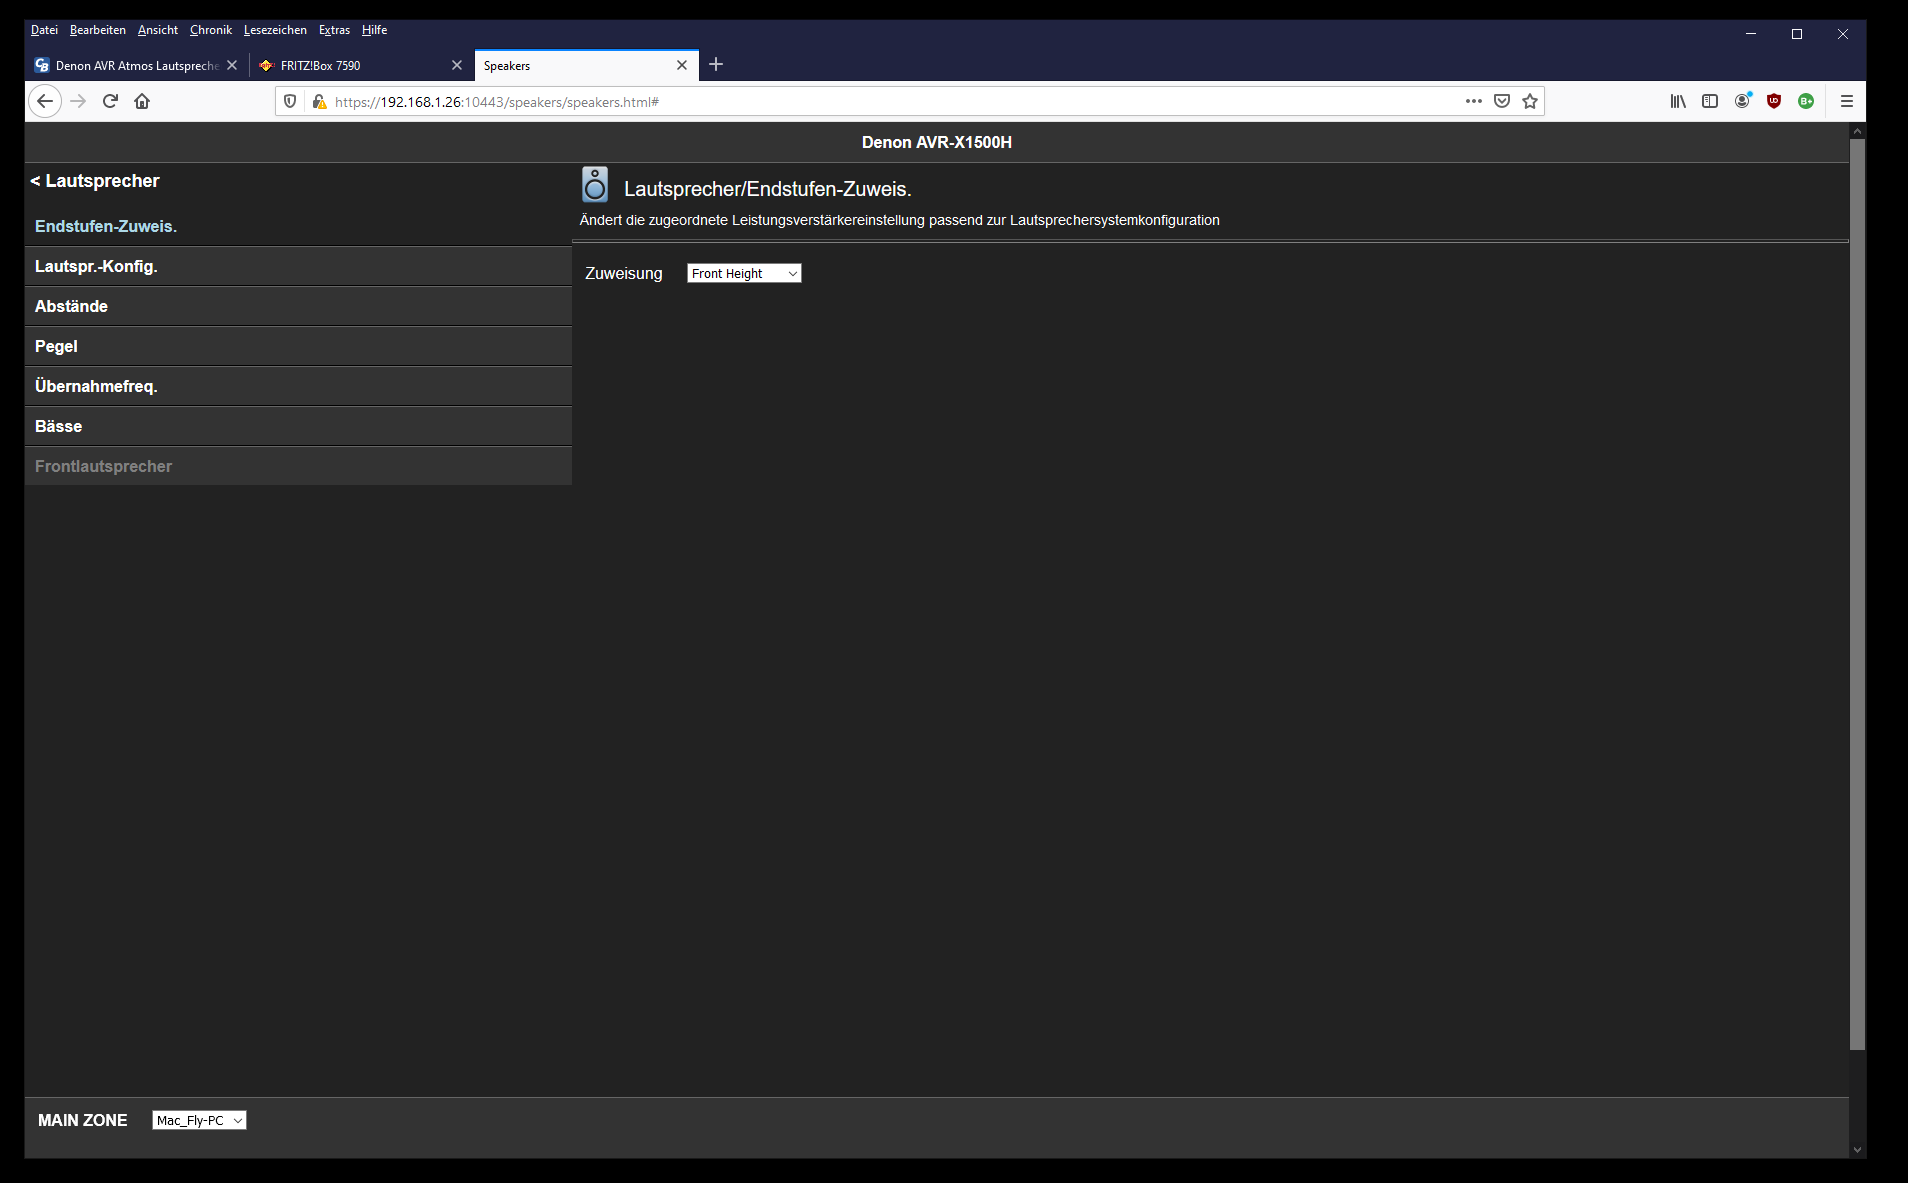Open the Pegel settings

pyautogui.click(x=298, y=346)
